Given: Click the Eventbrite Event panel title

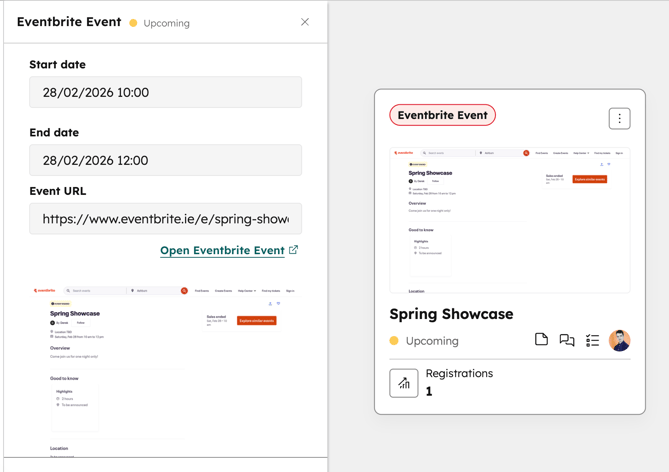Looking at the screenshot, I should click(x=69, y=22).
